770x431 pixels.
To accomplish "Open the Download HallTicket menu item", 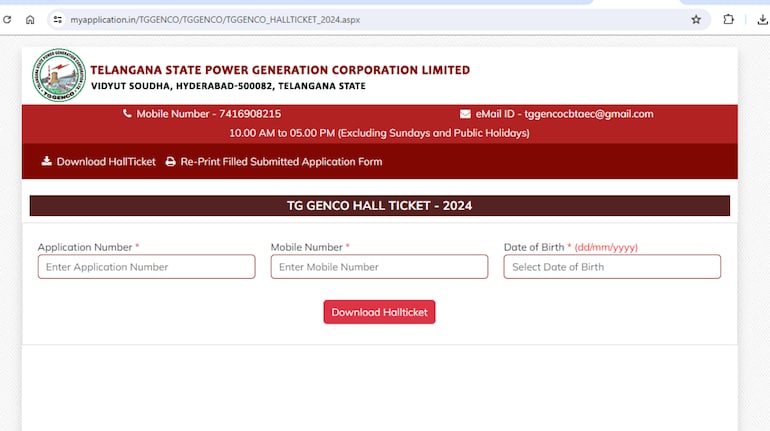I will 98,162.
